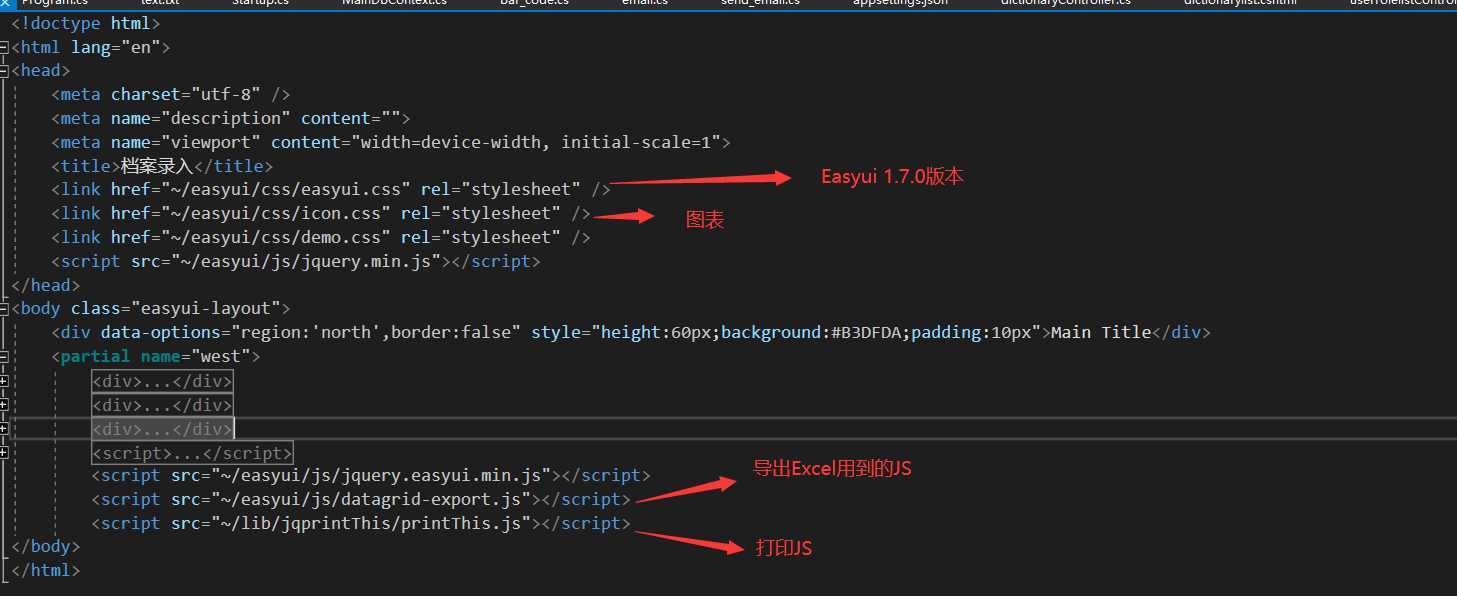Switch to the email.cs tab
Viewport: 1457px width, 596px height.
644,3
